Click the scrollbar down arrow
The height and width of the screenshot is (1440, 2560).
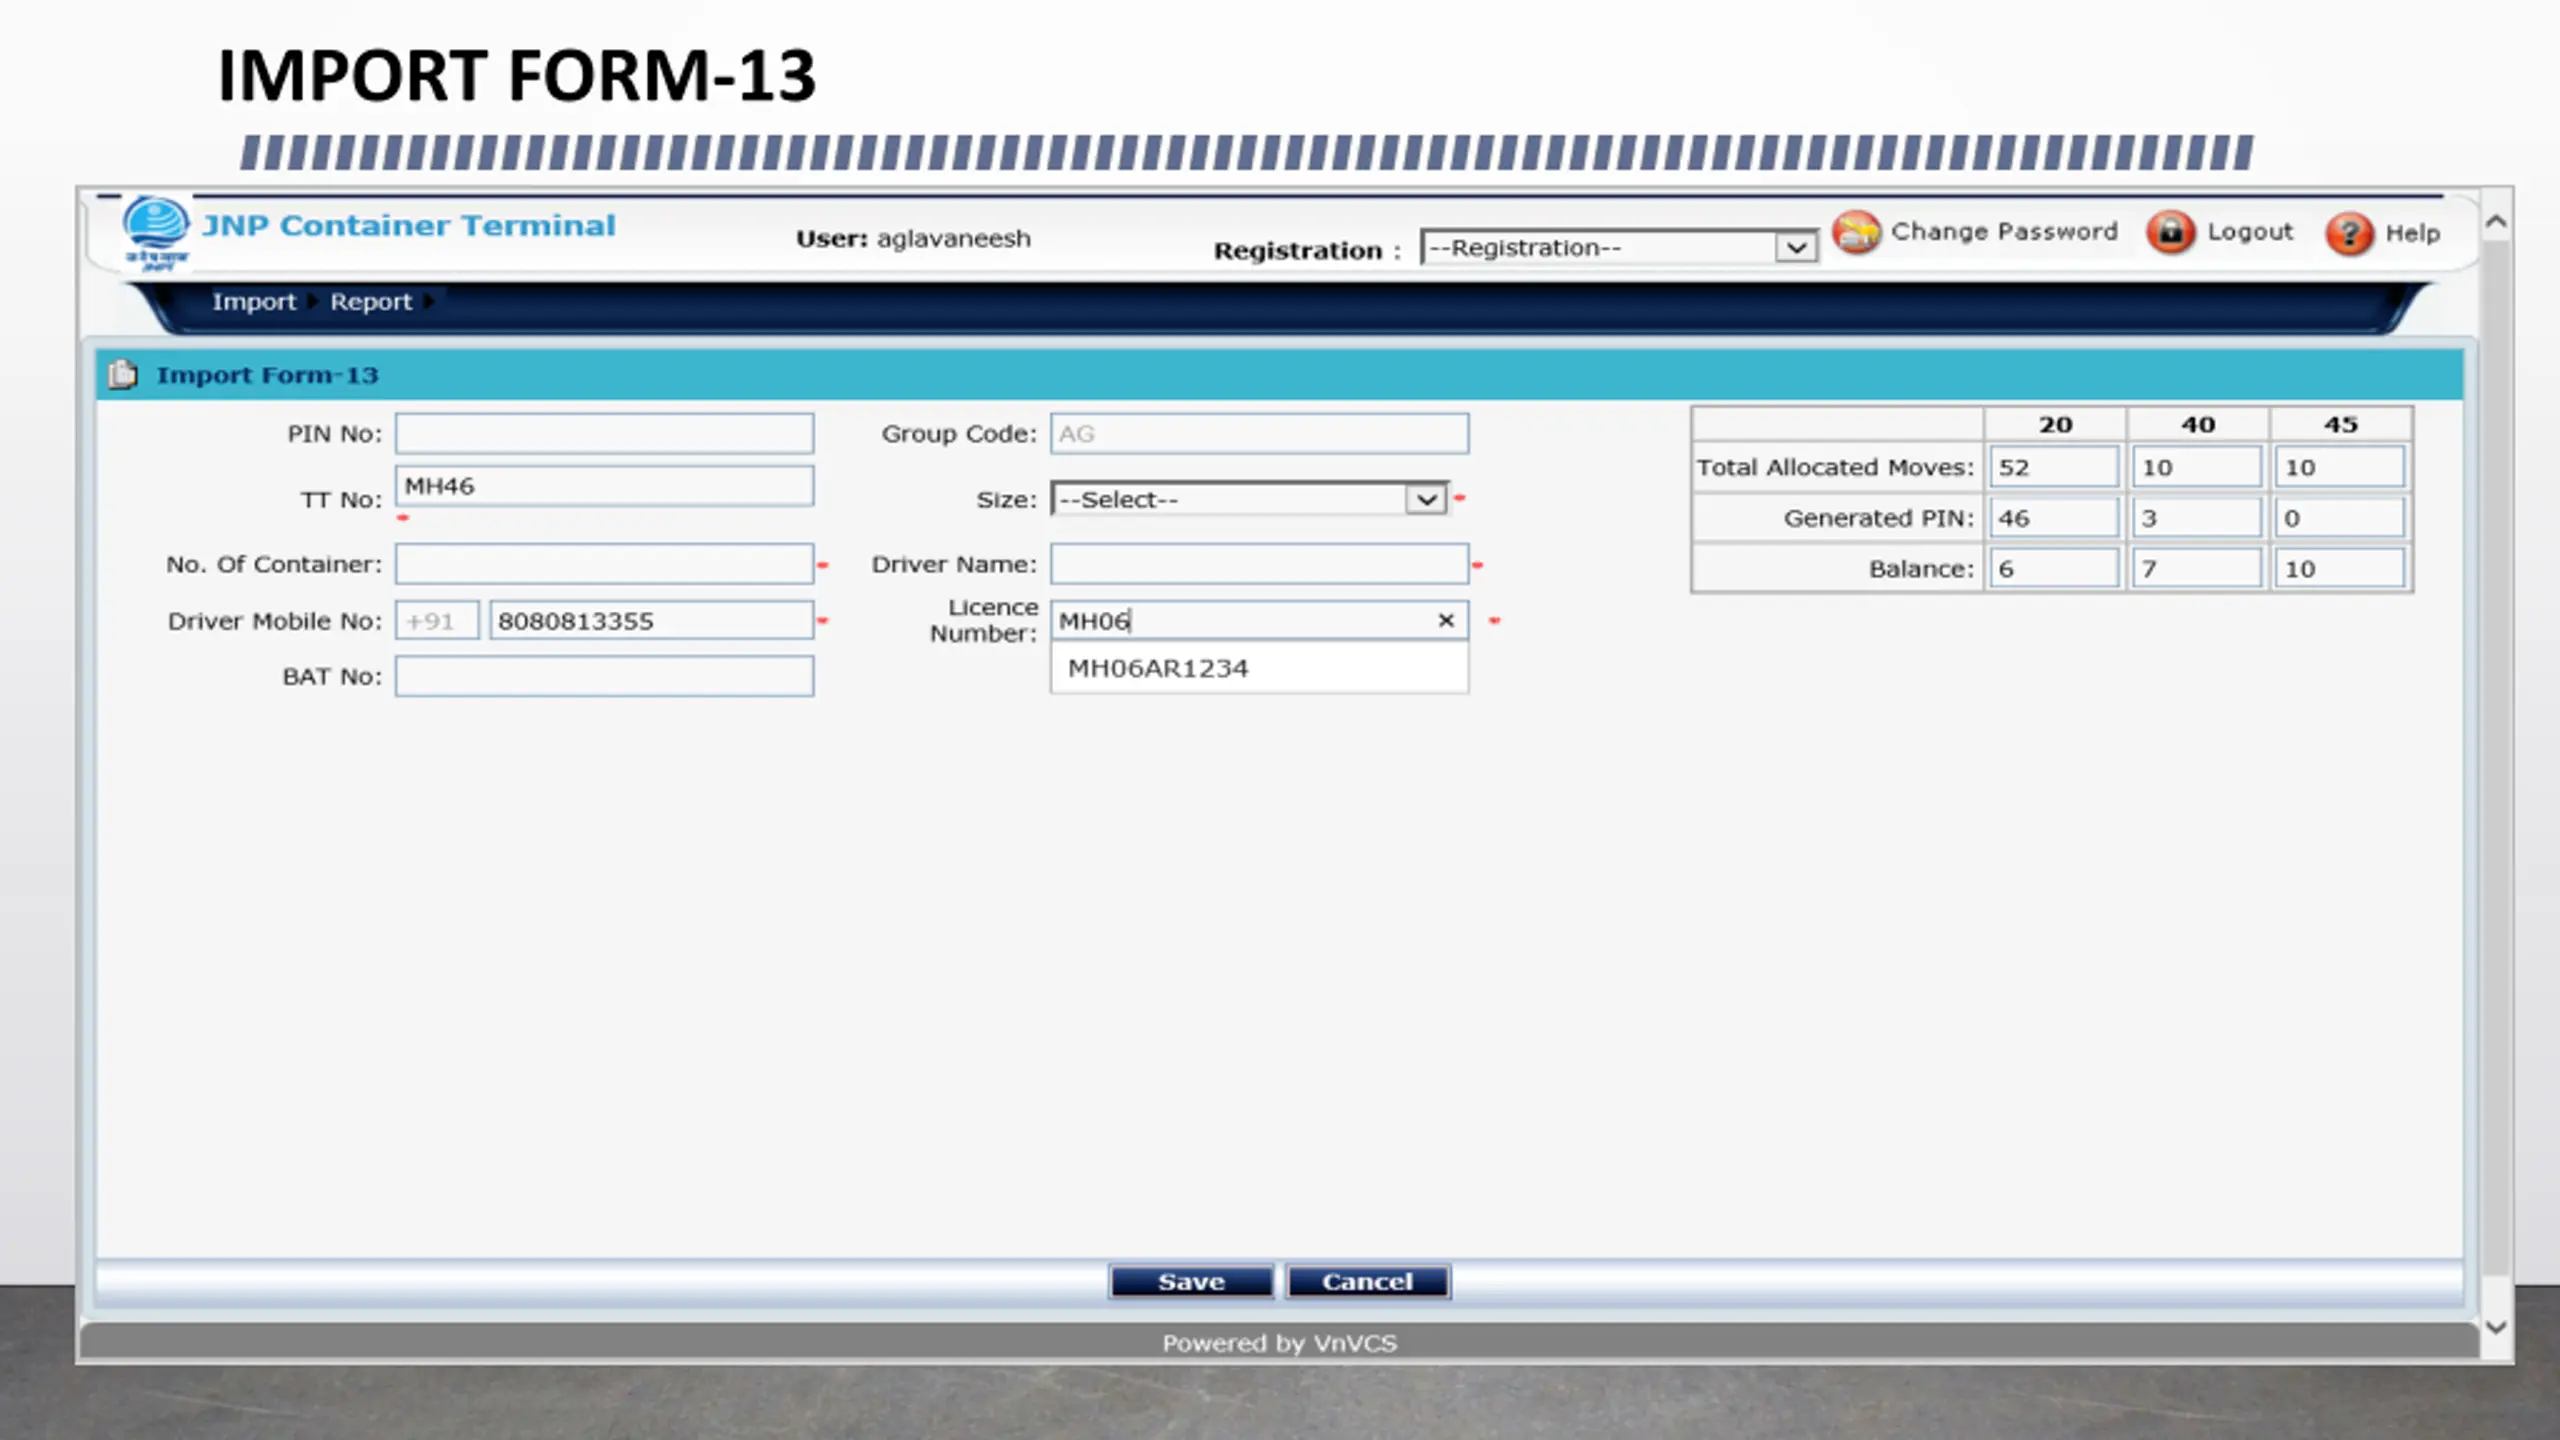click(2496, 1328)
